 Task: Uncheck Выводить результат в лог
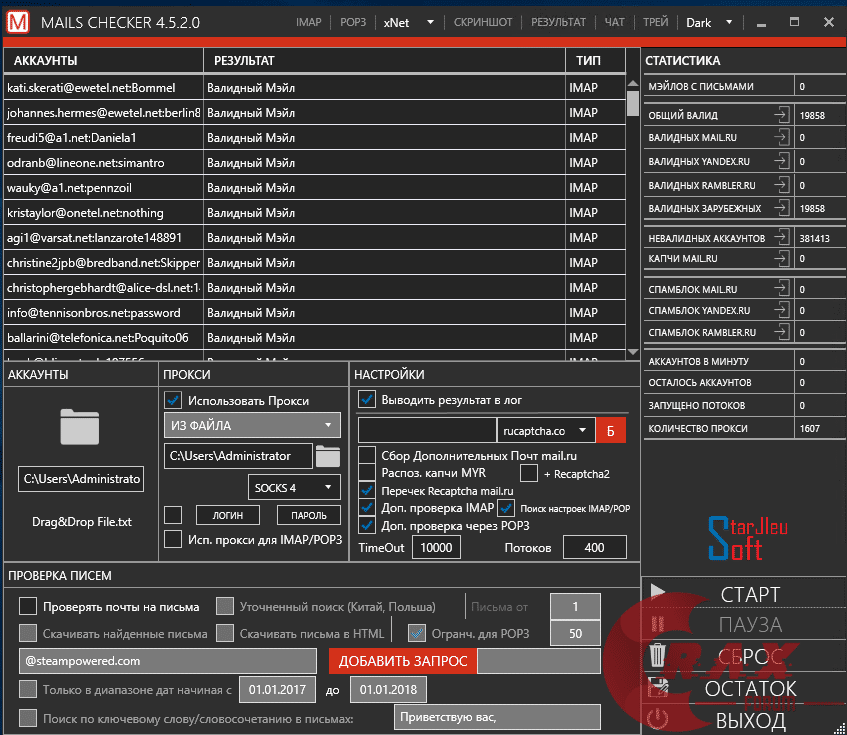coord(366,399)
